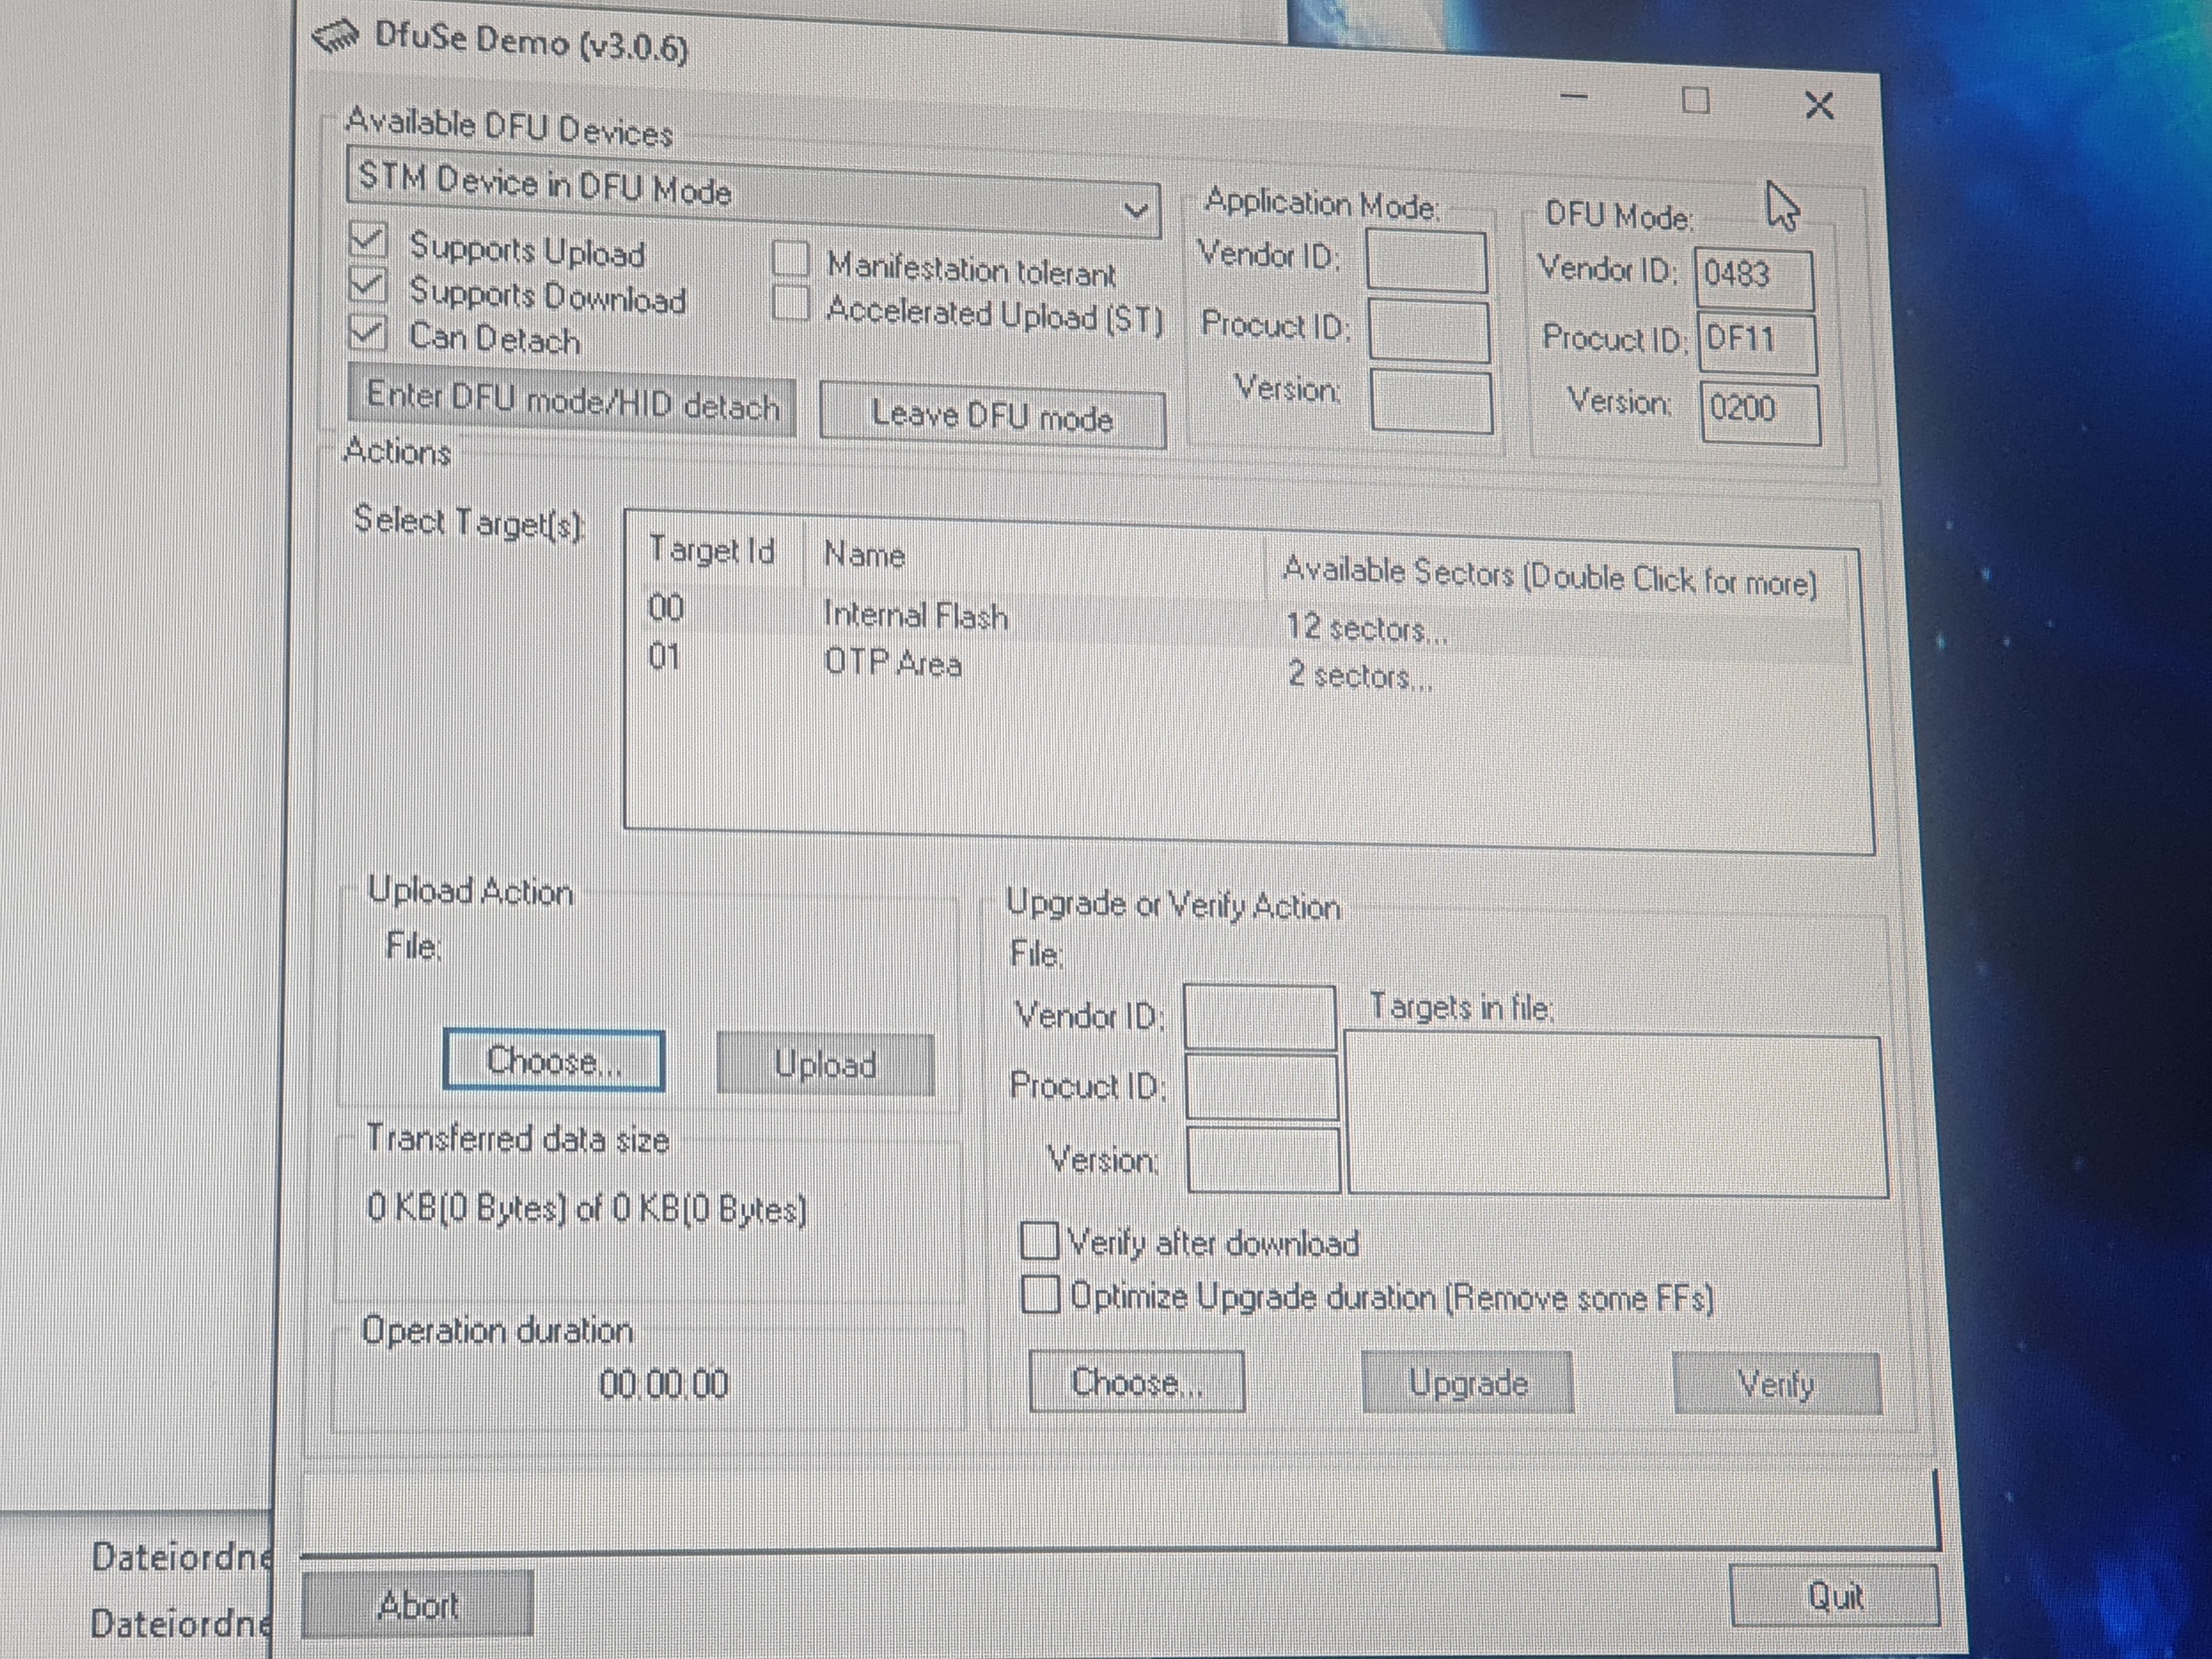This screenshot has width=2212, height=1659.
Task: Click Application Mode Version field
Action: (1431, 400)
